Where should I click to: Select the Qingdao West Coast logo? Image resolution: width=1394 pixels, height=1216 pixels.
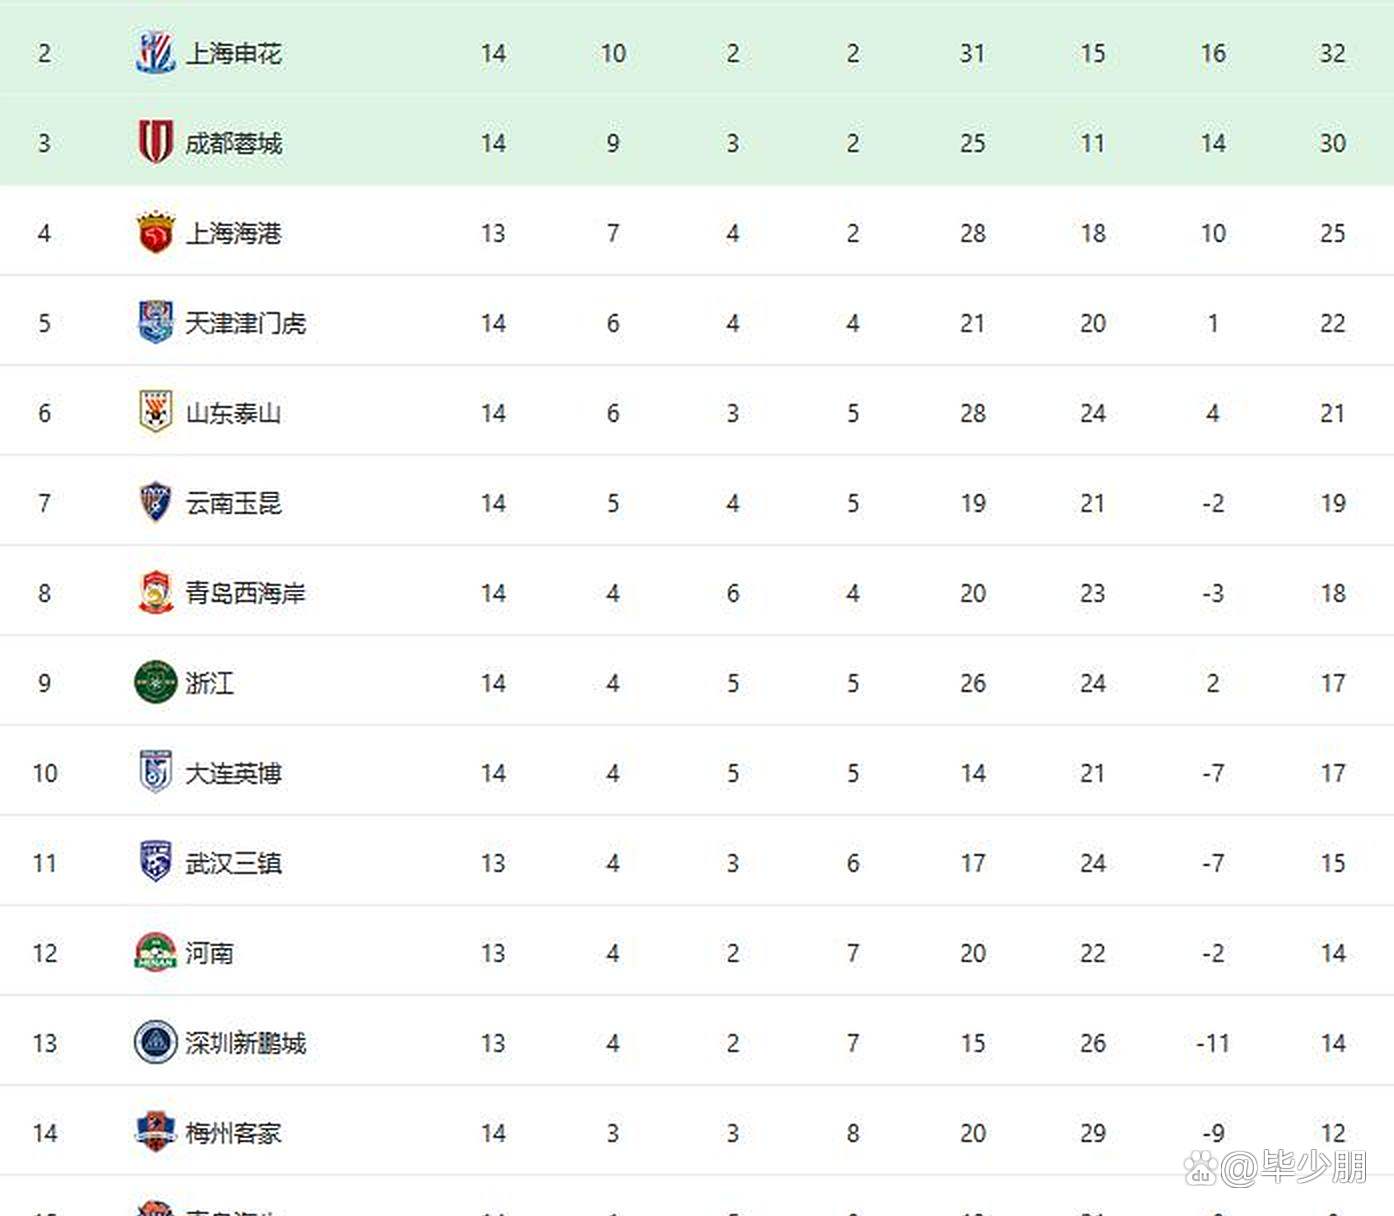155,592
